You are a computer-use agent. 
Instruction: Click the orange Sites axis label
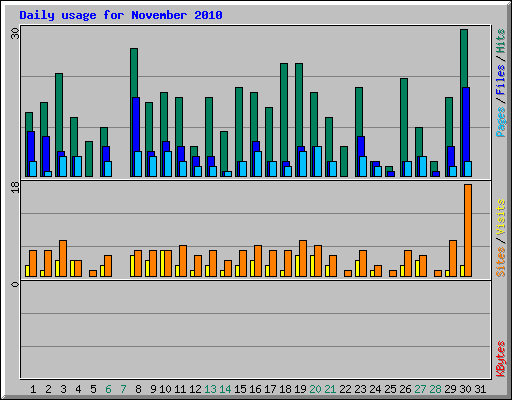pos(500,262)
